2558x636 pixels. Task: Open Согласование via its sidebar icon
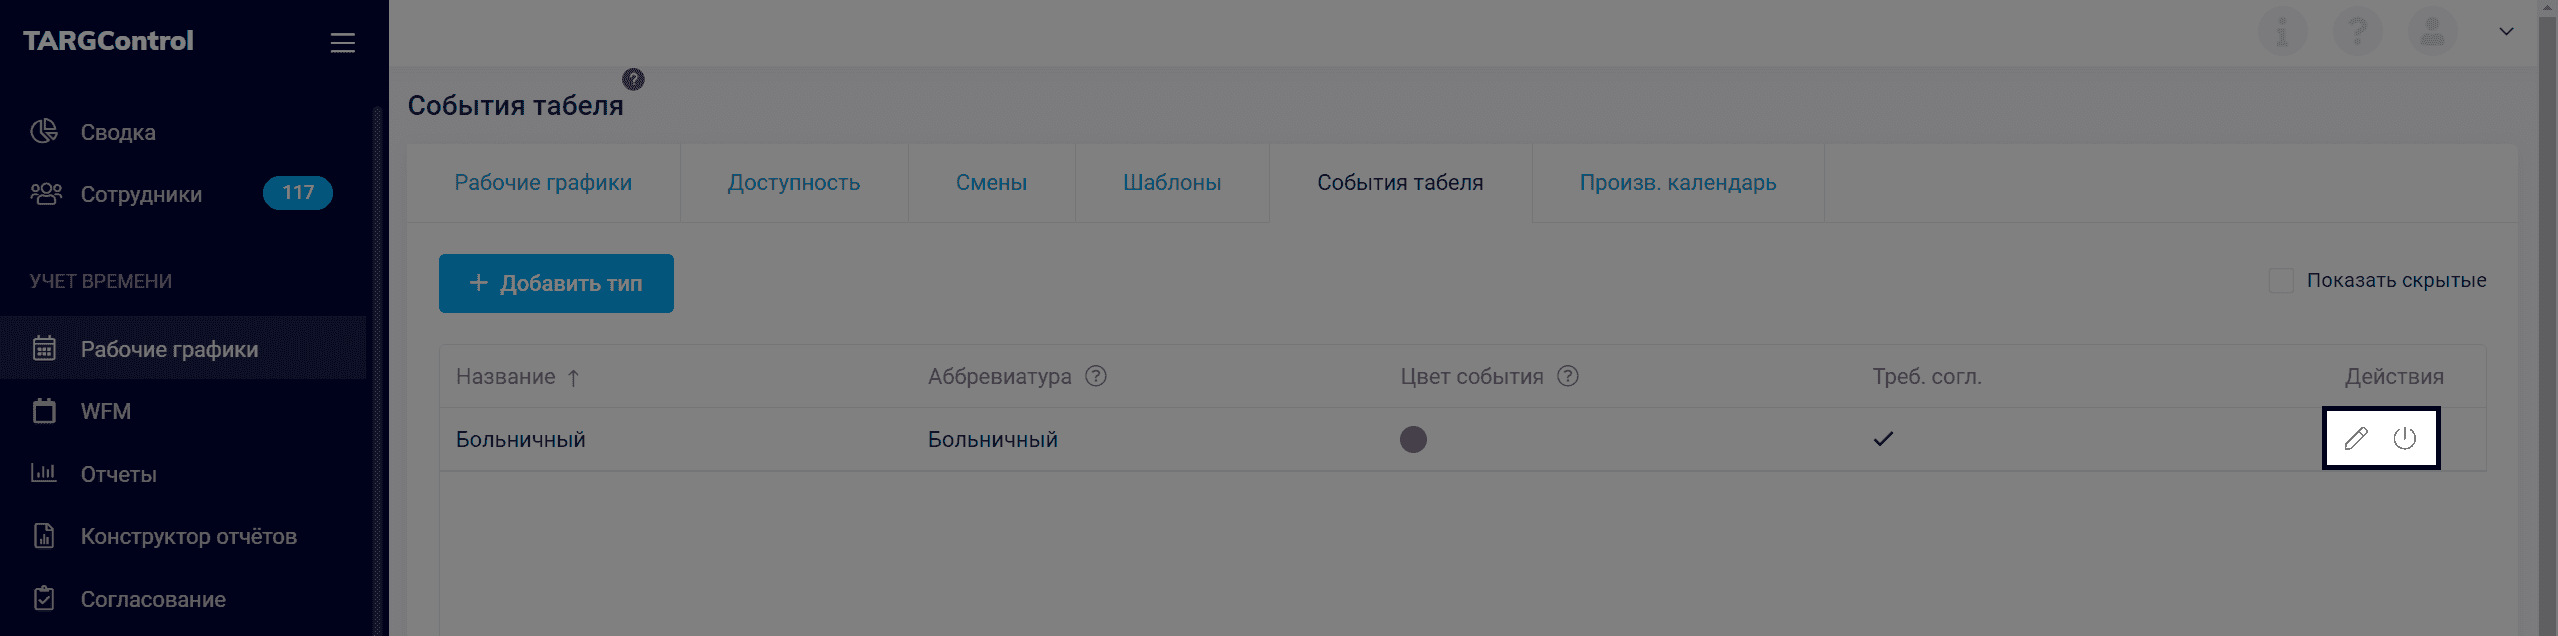[x=42, y=598]
